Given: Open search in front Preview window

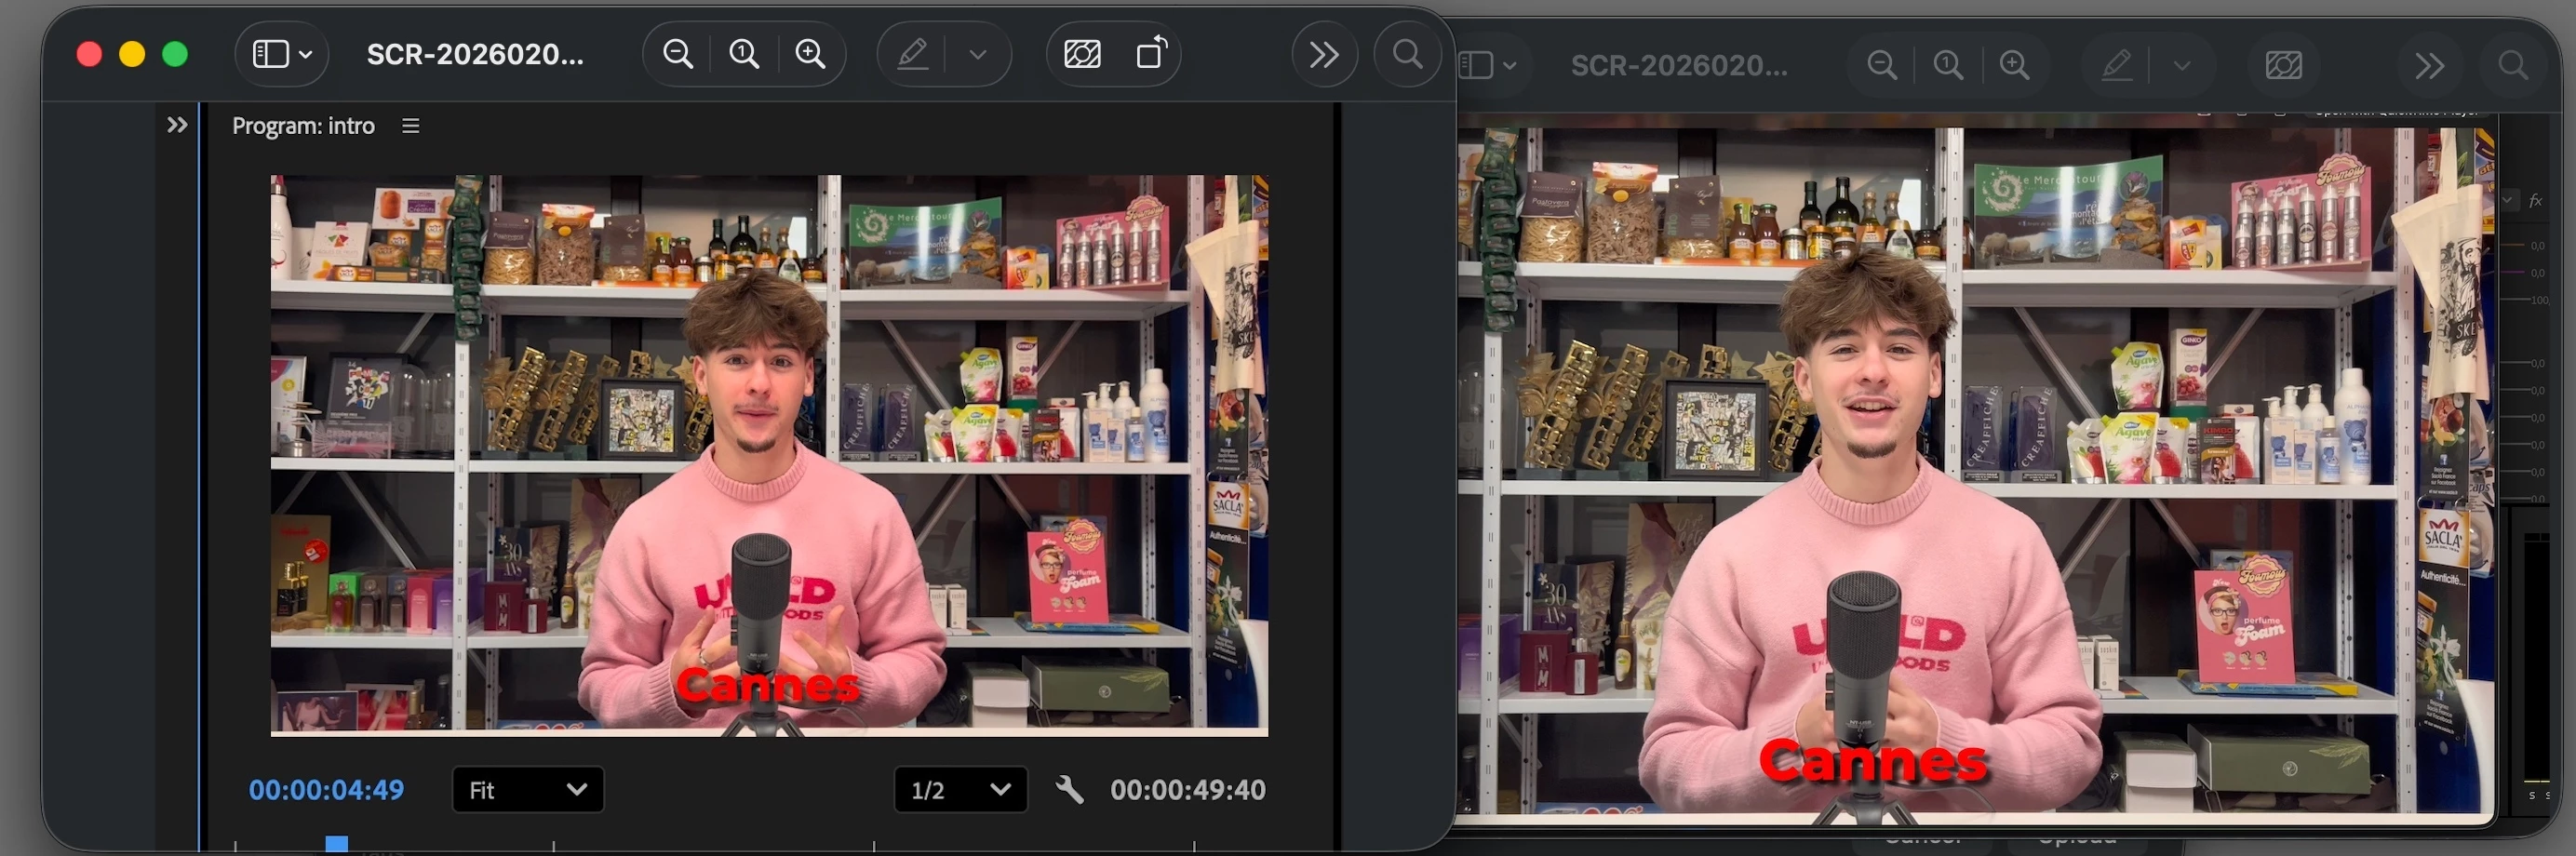Looking at the screenshot, I should tap(1408, 54).
